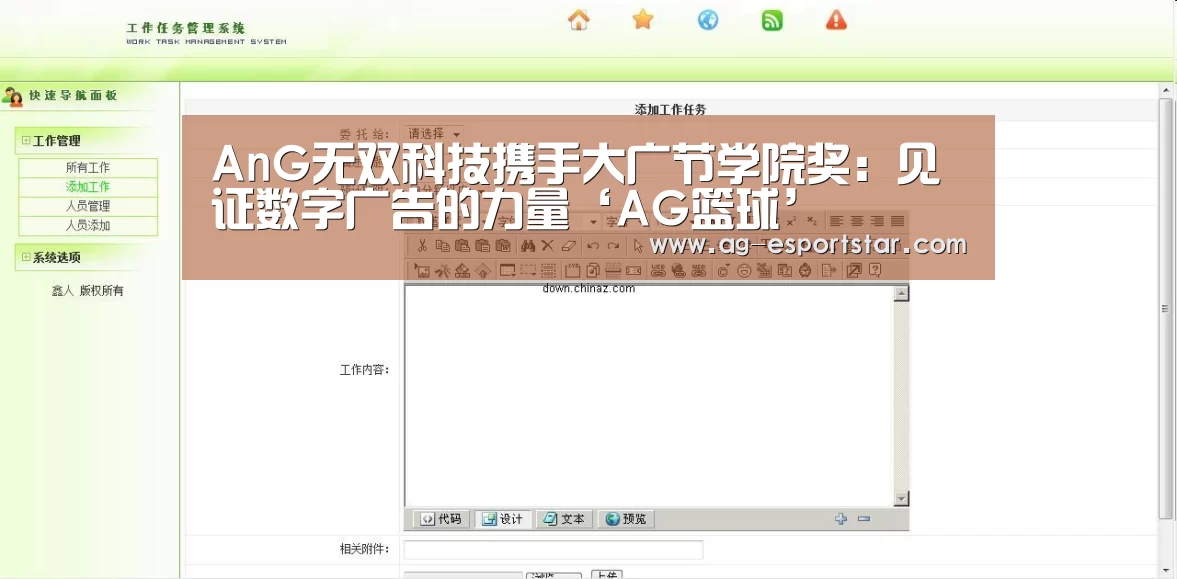
Task: Click the 工作任务管理系统 logo title
Action: [x=185, y=29]
